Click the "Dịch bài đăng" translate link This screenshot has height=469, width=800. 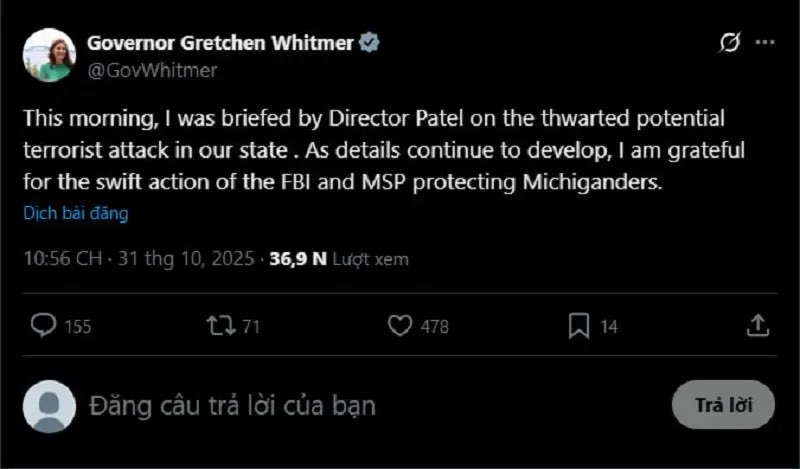(76, 213)
